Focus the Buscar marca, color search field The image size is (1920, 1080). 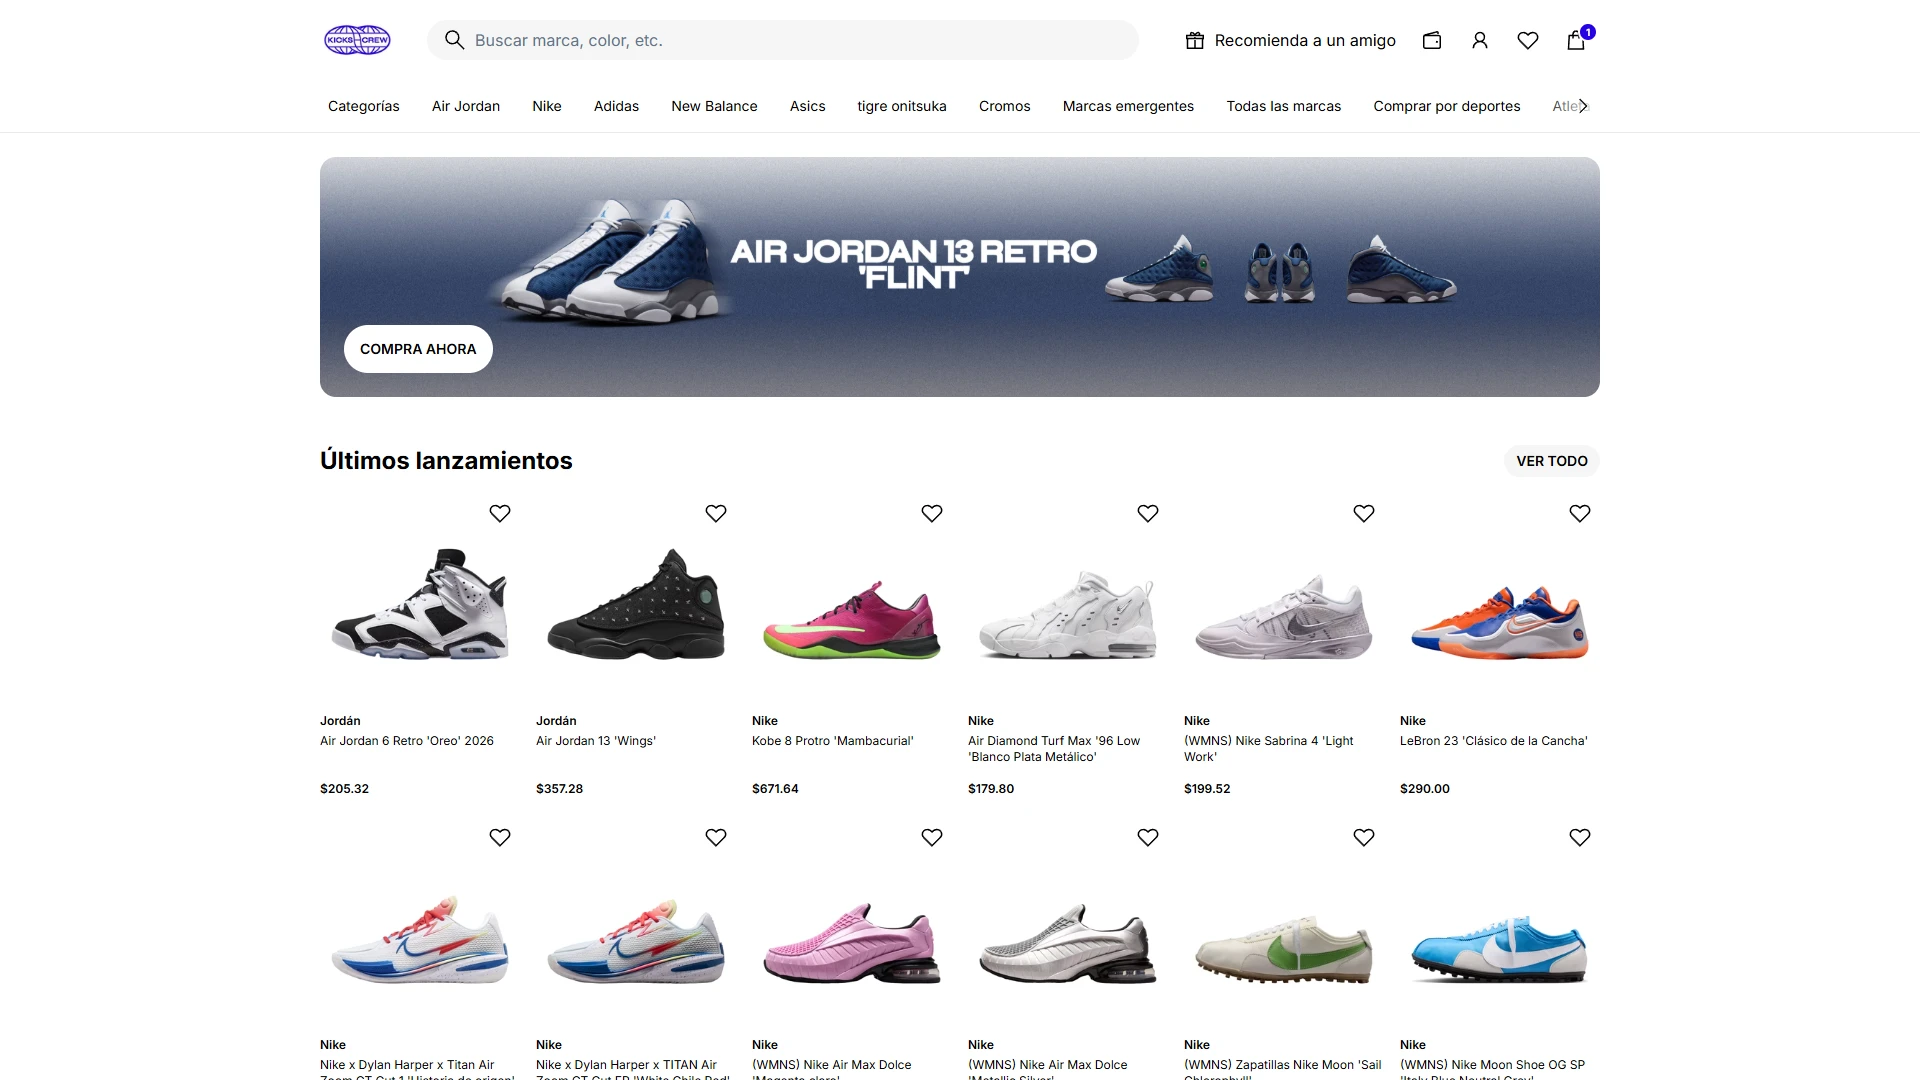point(783,40)
